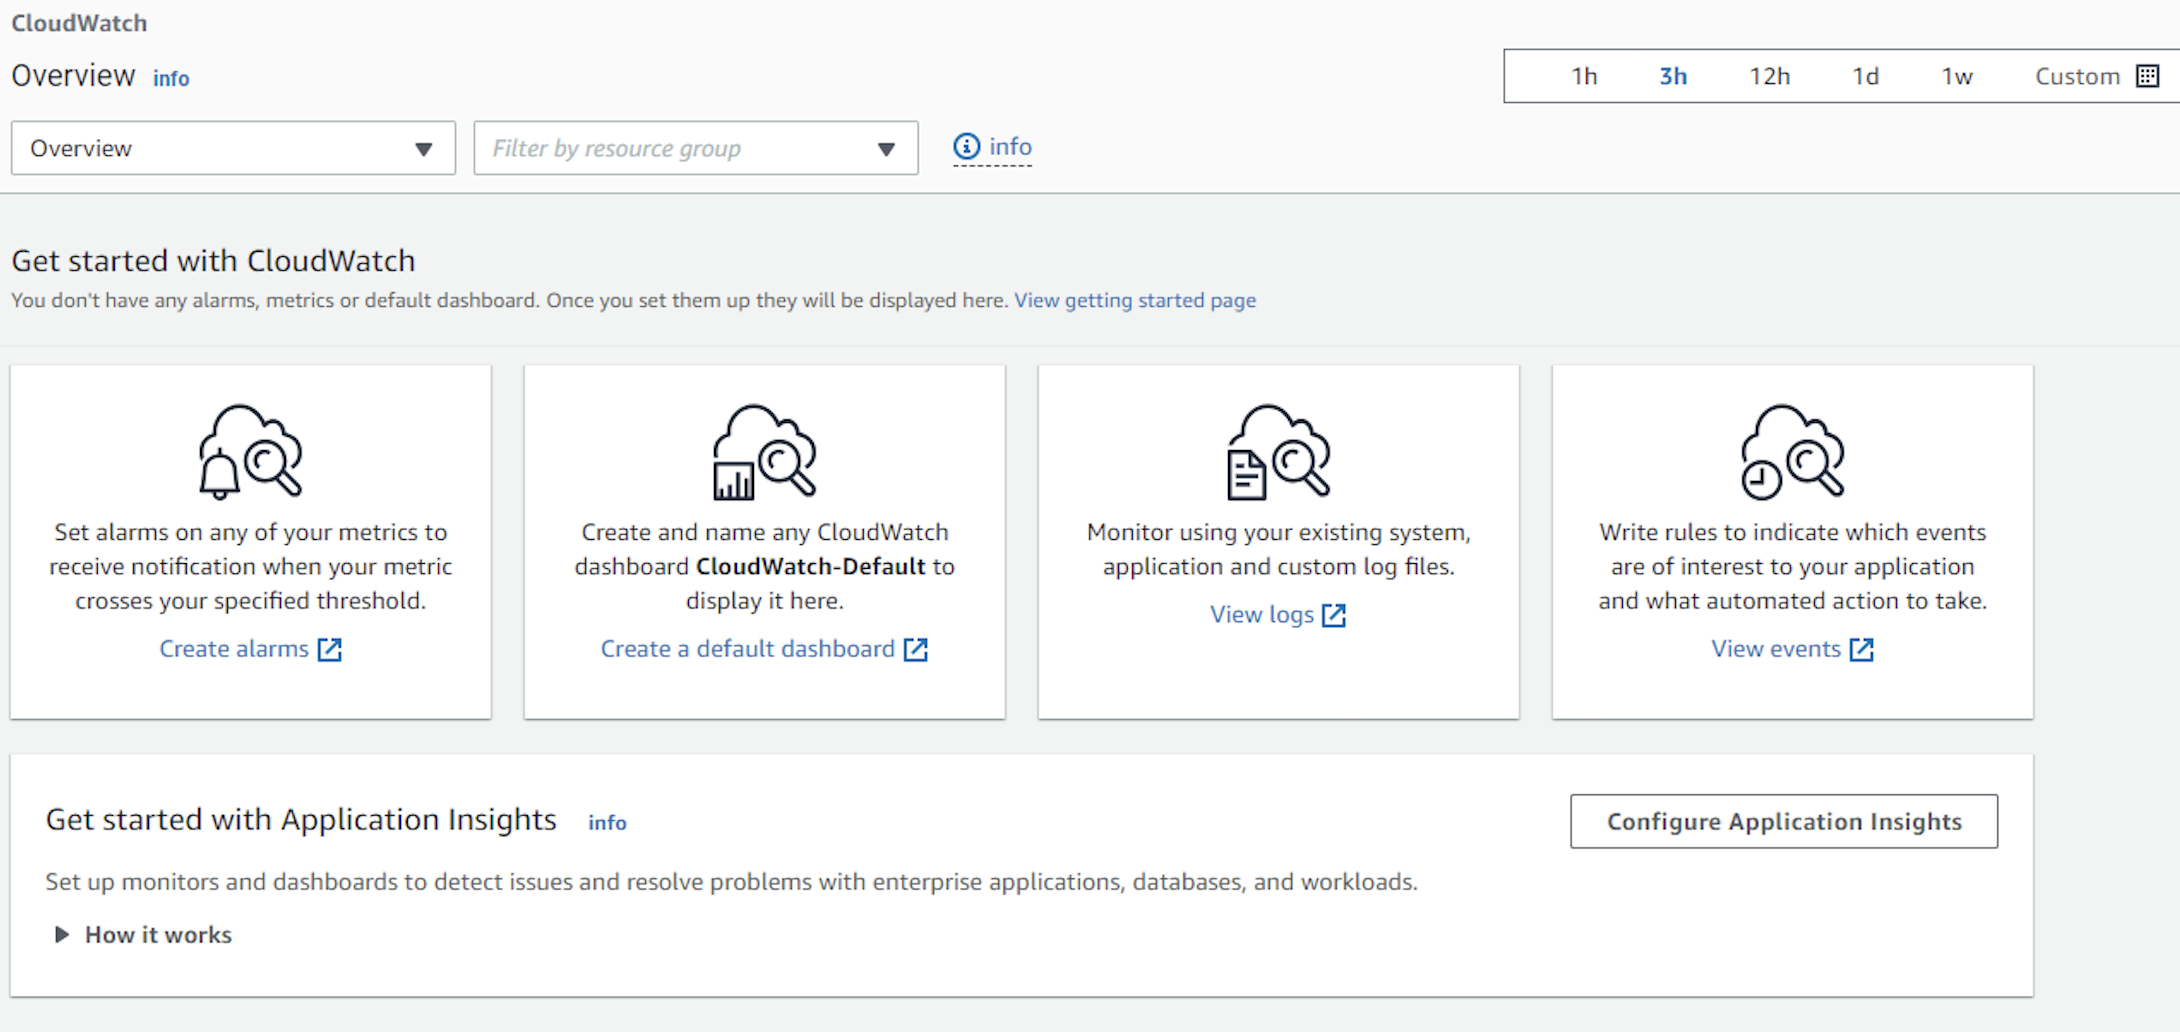Open the Filter by resource group dropdown
This screenshot has width=2180, height=1032.
[696, 148]
